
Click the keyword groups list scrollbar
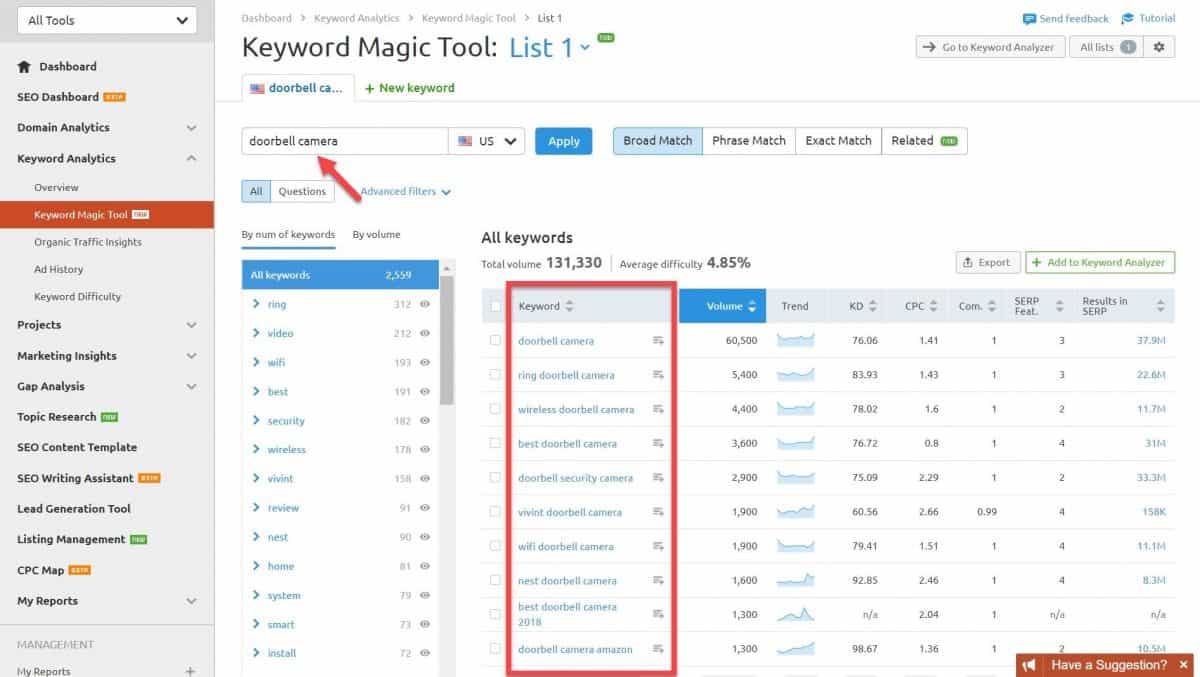447,340
